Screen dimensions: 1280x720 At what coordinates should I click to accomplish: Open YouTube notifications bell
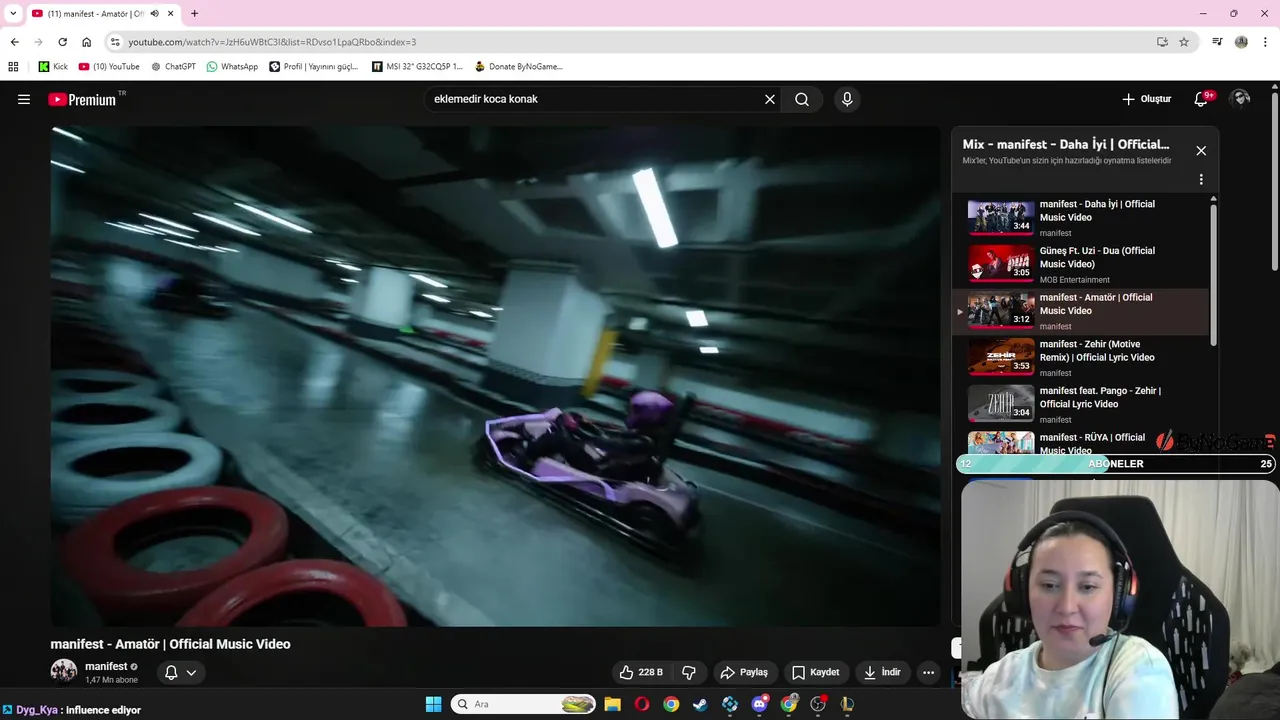(1202, 99)
